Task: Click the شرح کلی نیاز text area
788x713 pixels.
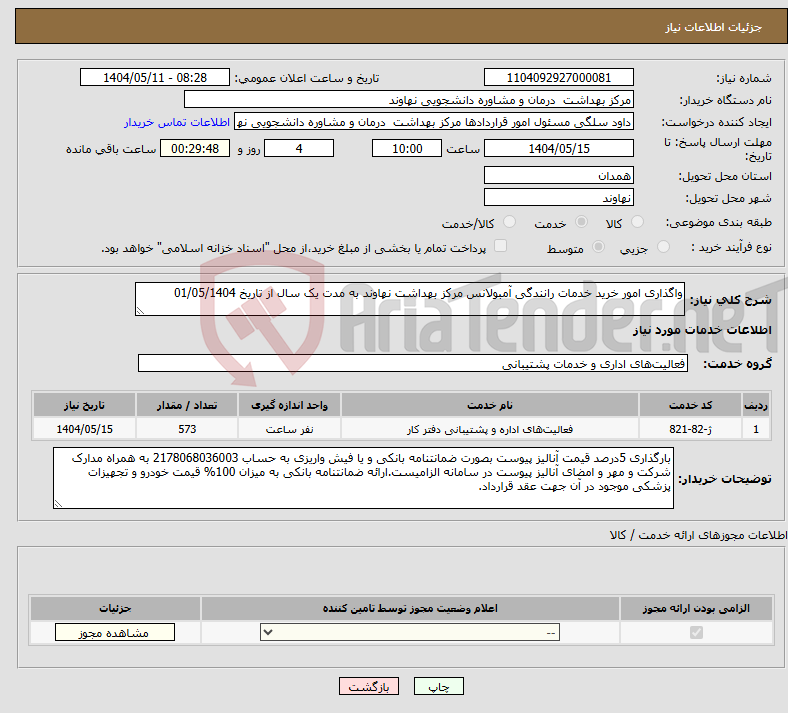Action: [x=410, y=299]
